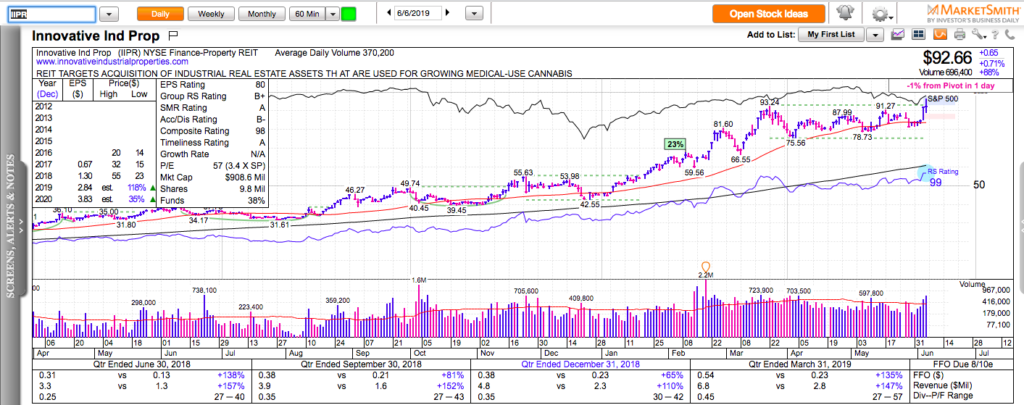Viewport: 1024px width, 405px height.
Task: Open the settings gear menu
Action: coord(882,13)
